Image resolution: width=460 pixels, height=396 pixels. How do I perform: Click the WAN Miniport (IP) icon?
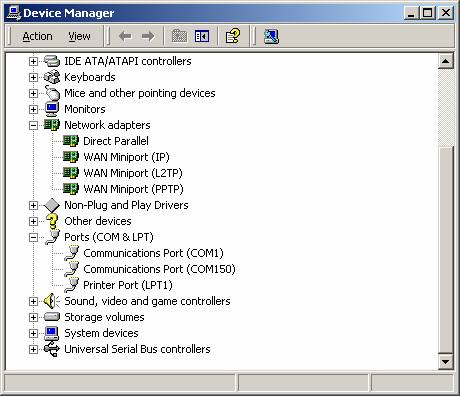coord(71,157)
